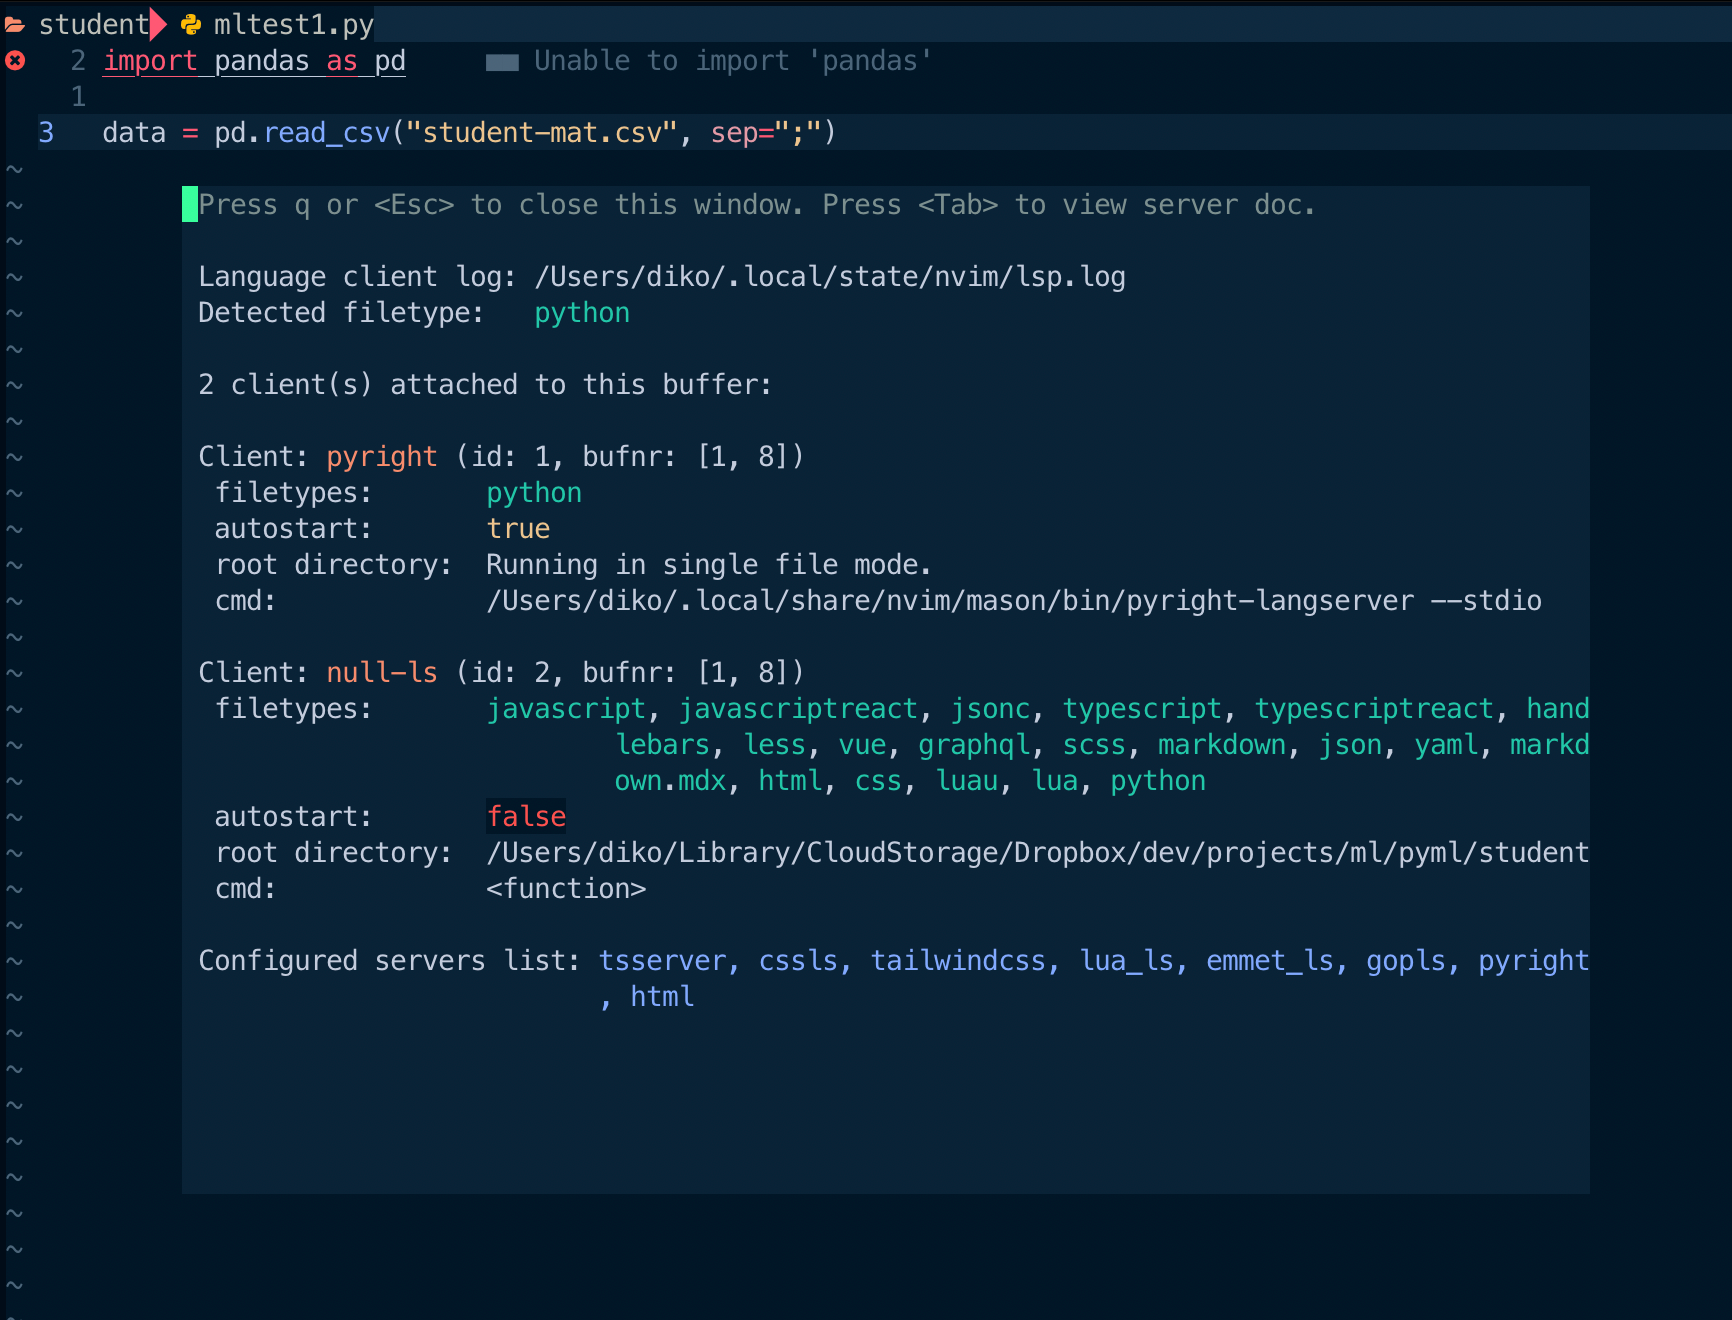Click the diagnostic marker before 'Unable to import'
The image size is (1732, 1320).
(502, 62)
